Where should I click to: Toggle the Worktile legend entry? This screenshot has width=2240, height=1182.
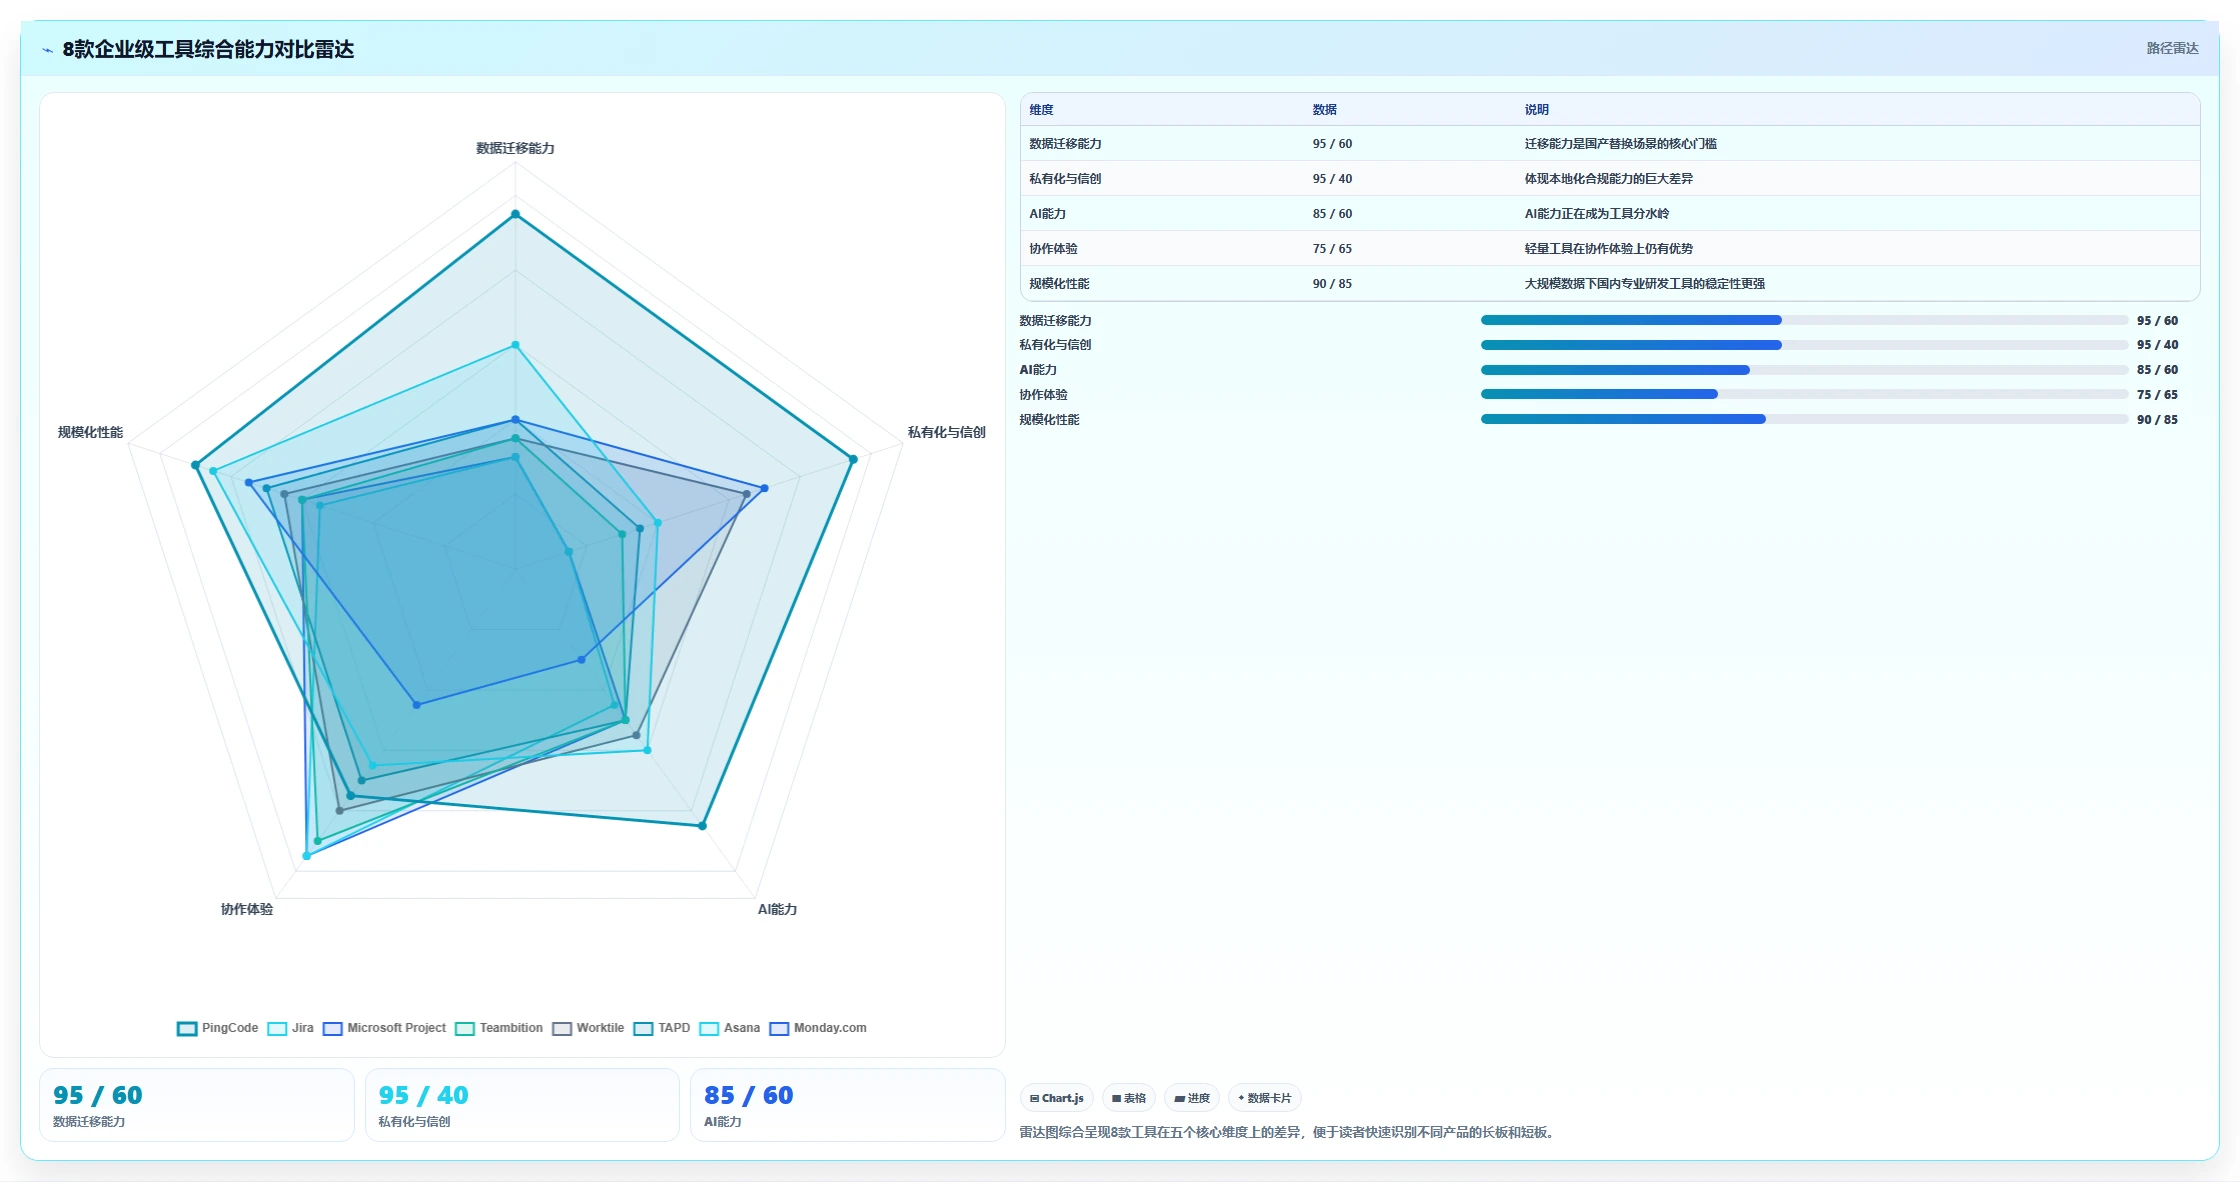tap(588, 1028)
